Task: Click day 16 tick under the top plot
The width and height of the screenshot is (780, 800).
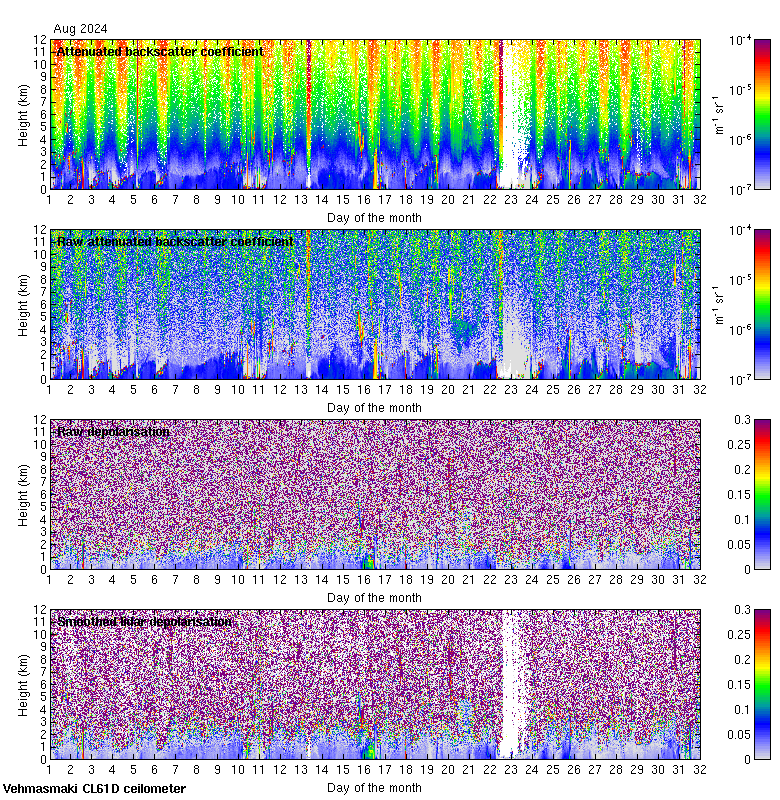Action: point(363,198)
